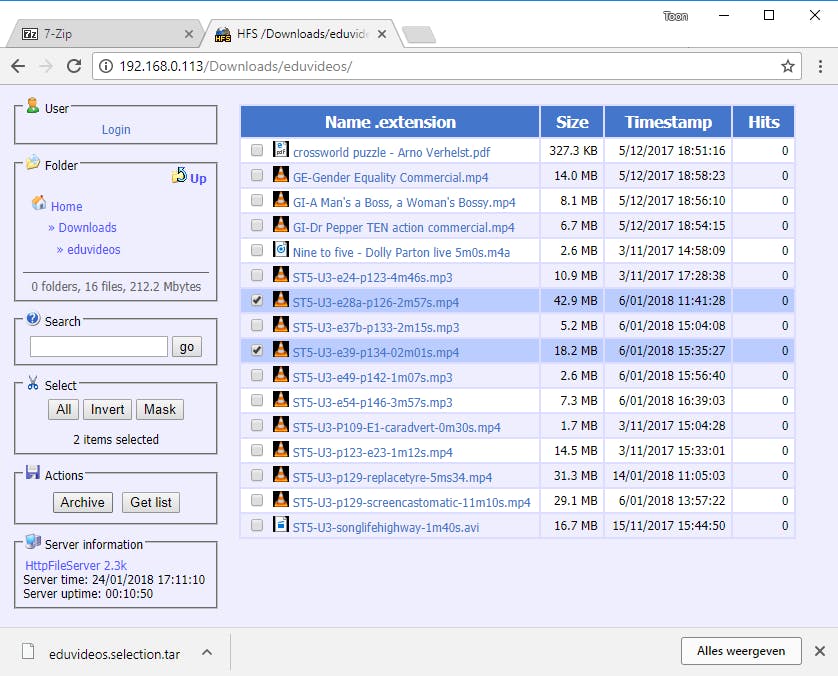Click the browser back arrow
This screenshot has width=838, height=676.
[x=18, y=67]
